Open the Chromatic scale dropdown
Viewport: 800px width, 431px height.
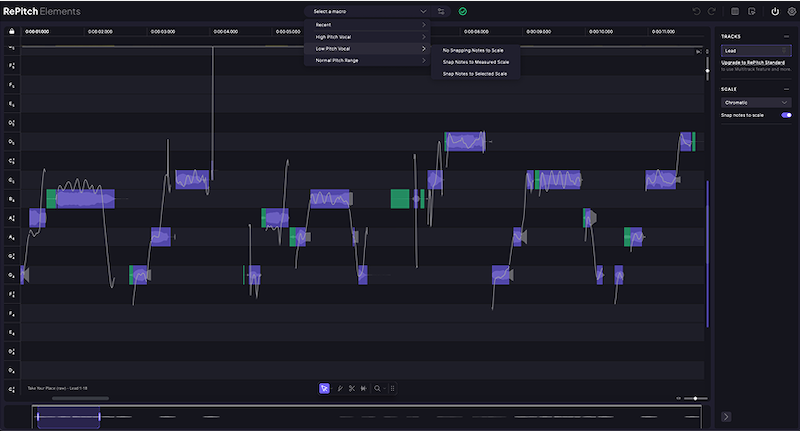(757, 102)
